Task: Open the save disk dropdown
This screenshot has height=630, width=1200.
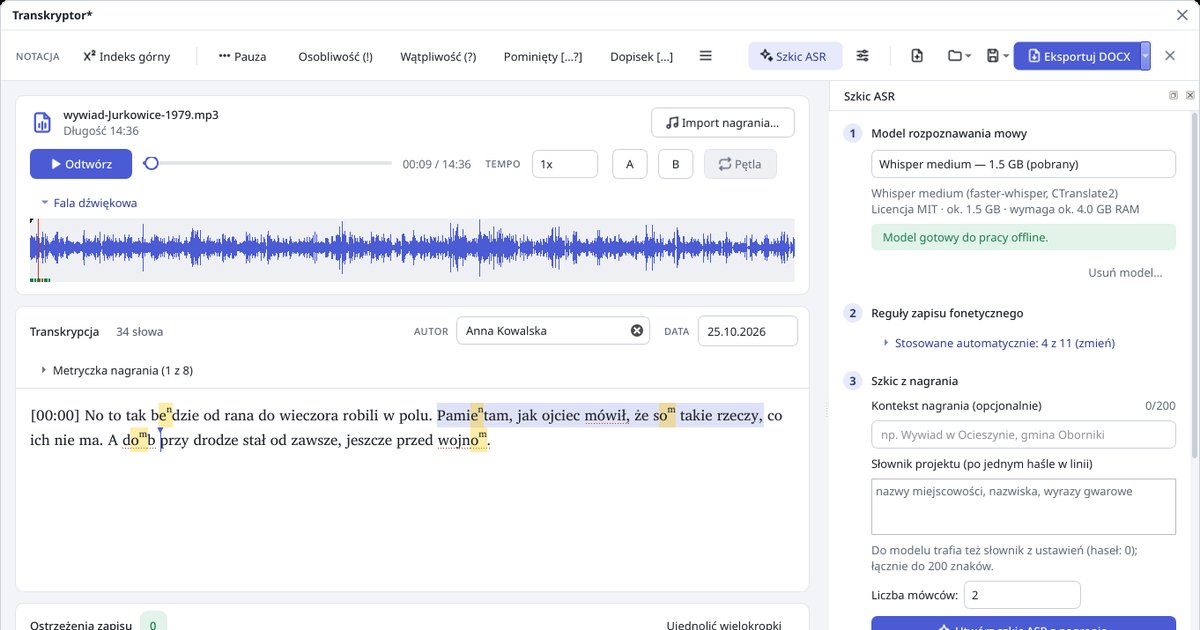Action: (x=996, y=56)
